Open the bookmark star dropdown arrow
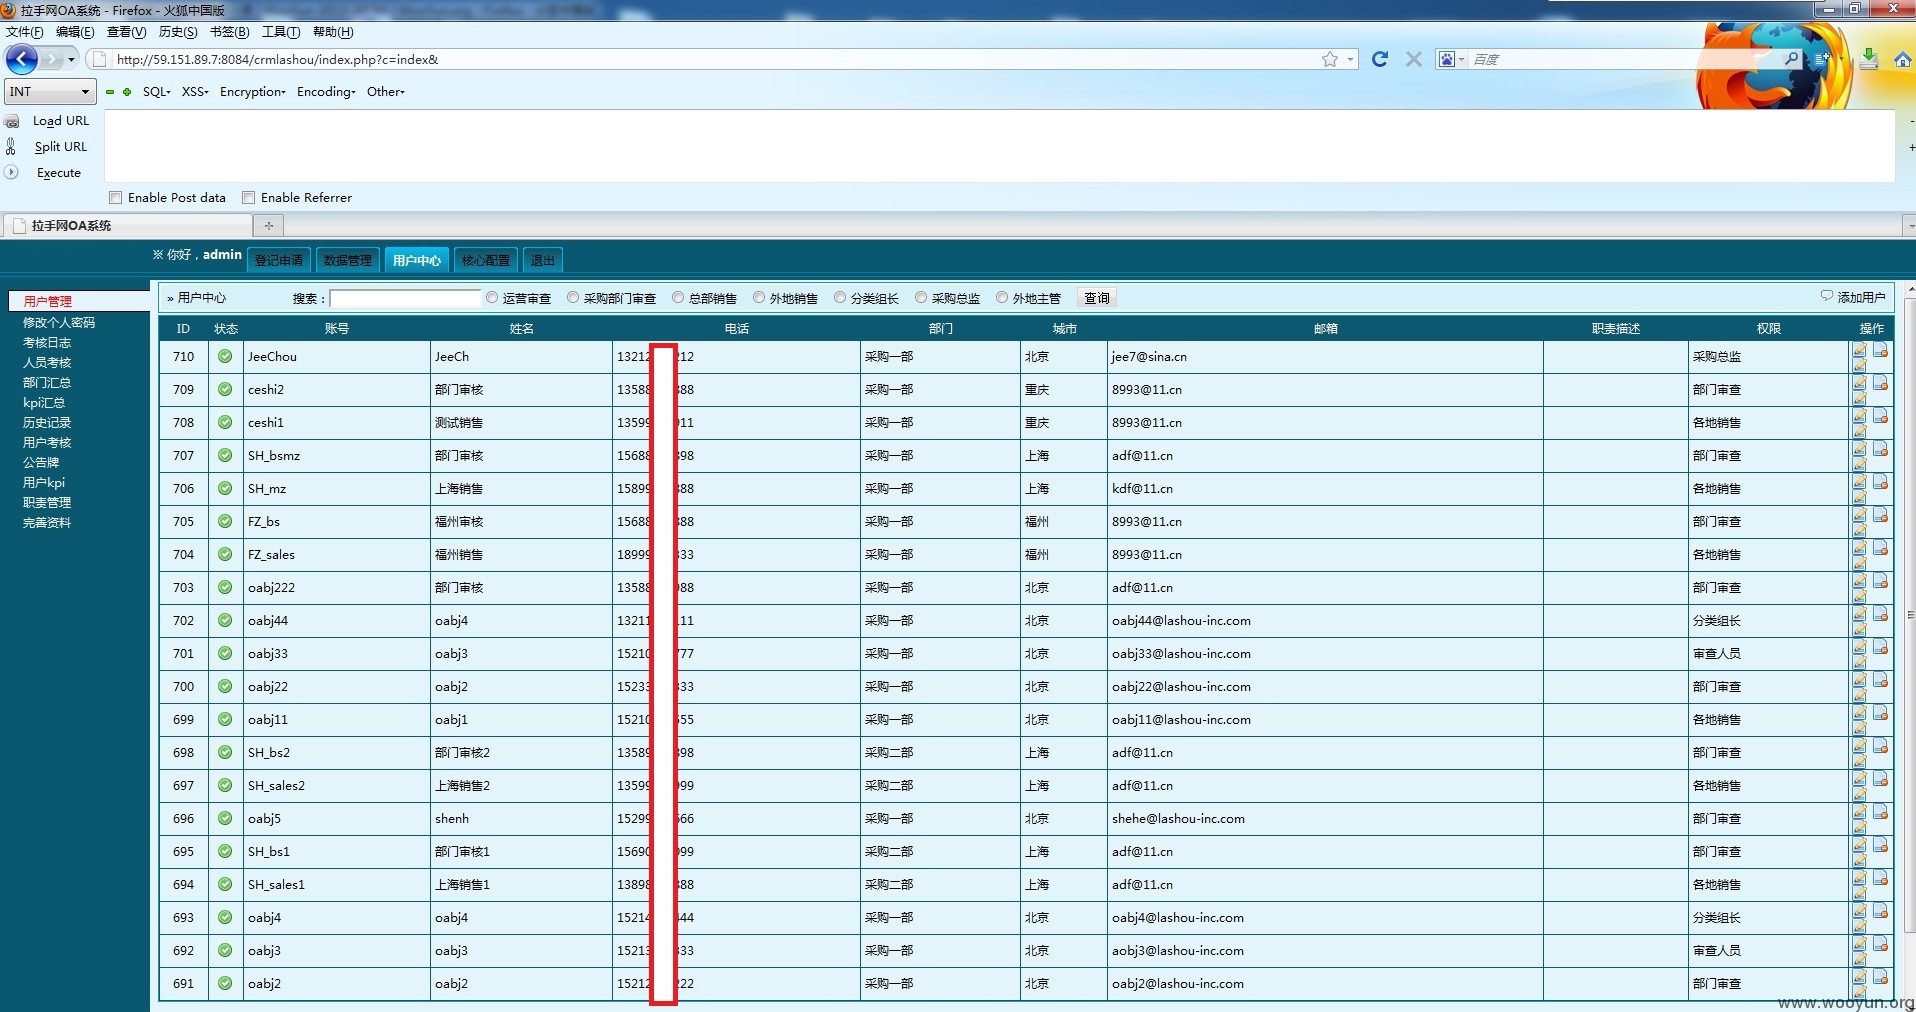The width and height of the screenshot is (1916, 1012). pos(1350,59)
